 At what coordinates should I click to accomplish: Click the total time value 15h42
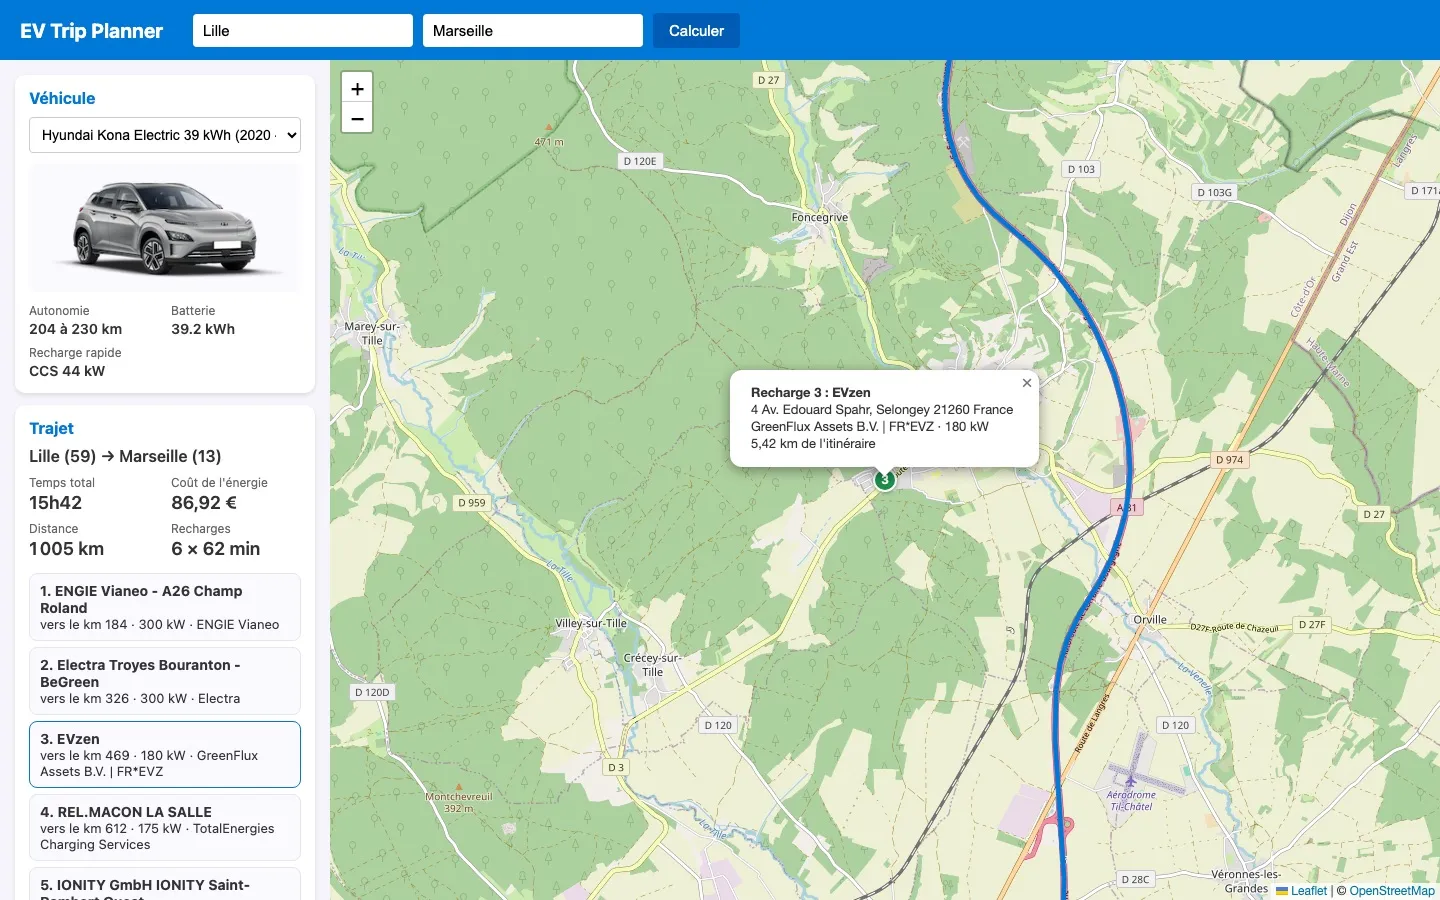point(56,503)
